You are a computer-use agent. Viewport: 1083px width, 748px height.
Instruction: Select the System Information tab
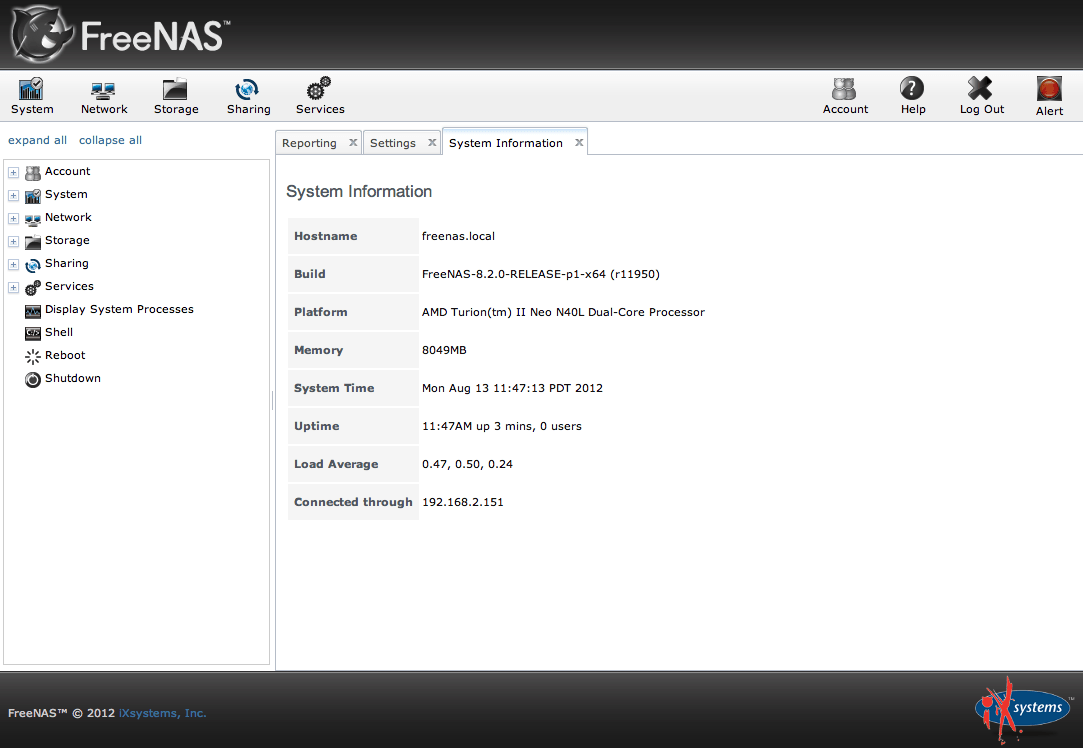(506, 143)
